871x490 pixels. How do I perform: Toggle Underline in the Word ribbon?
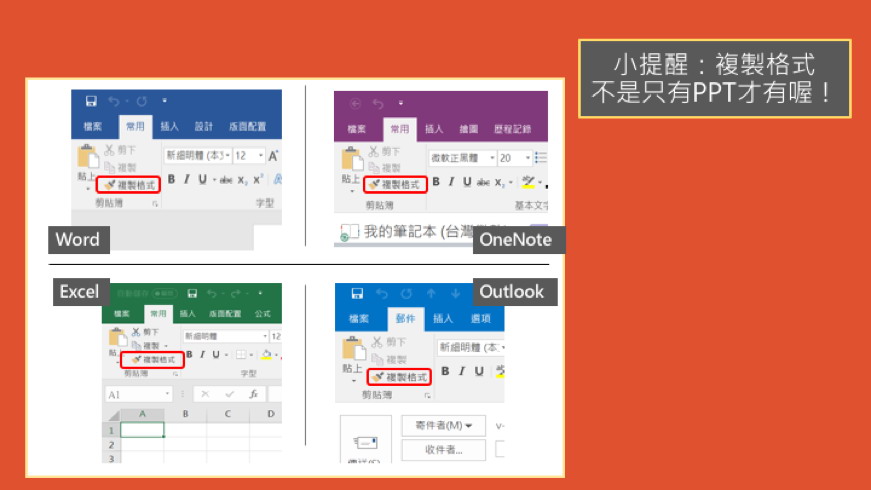[x=203, y=179]
